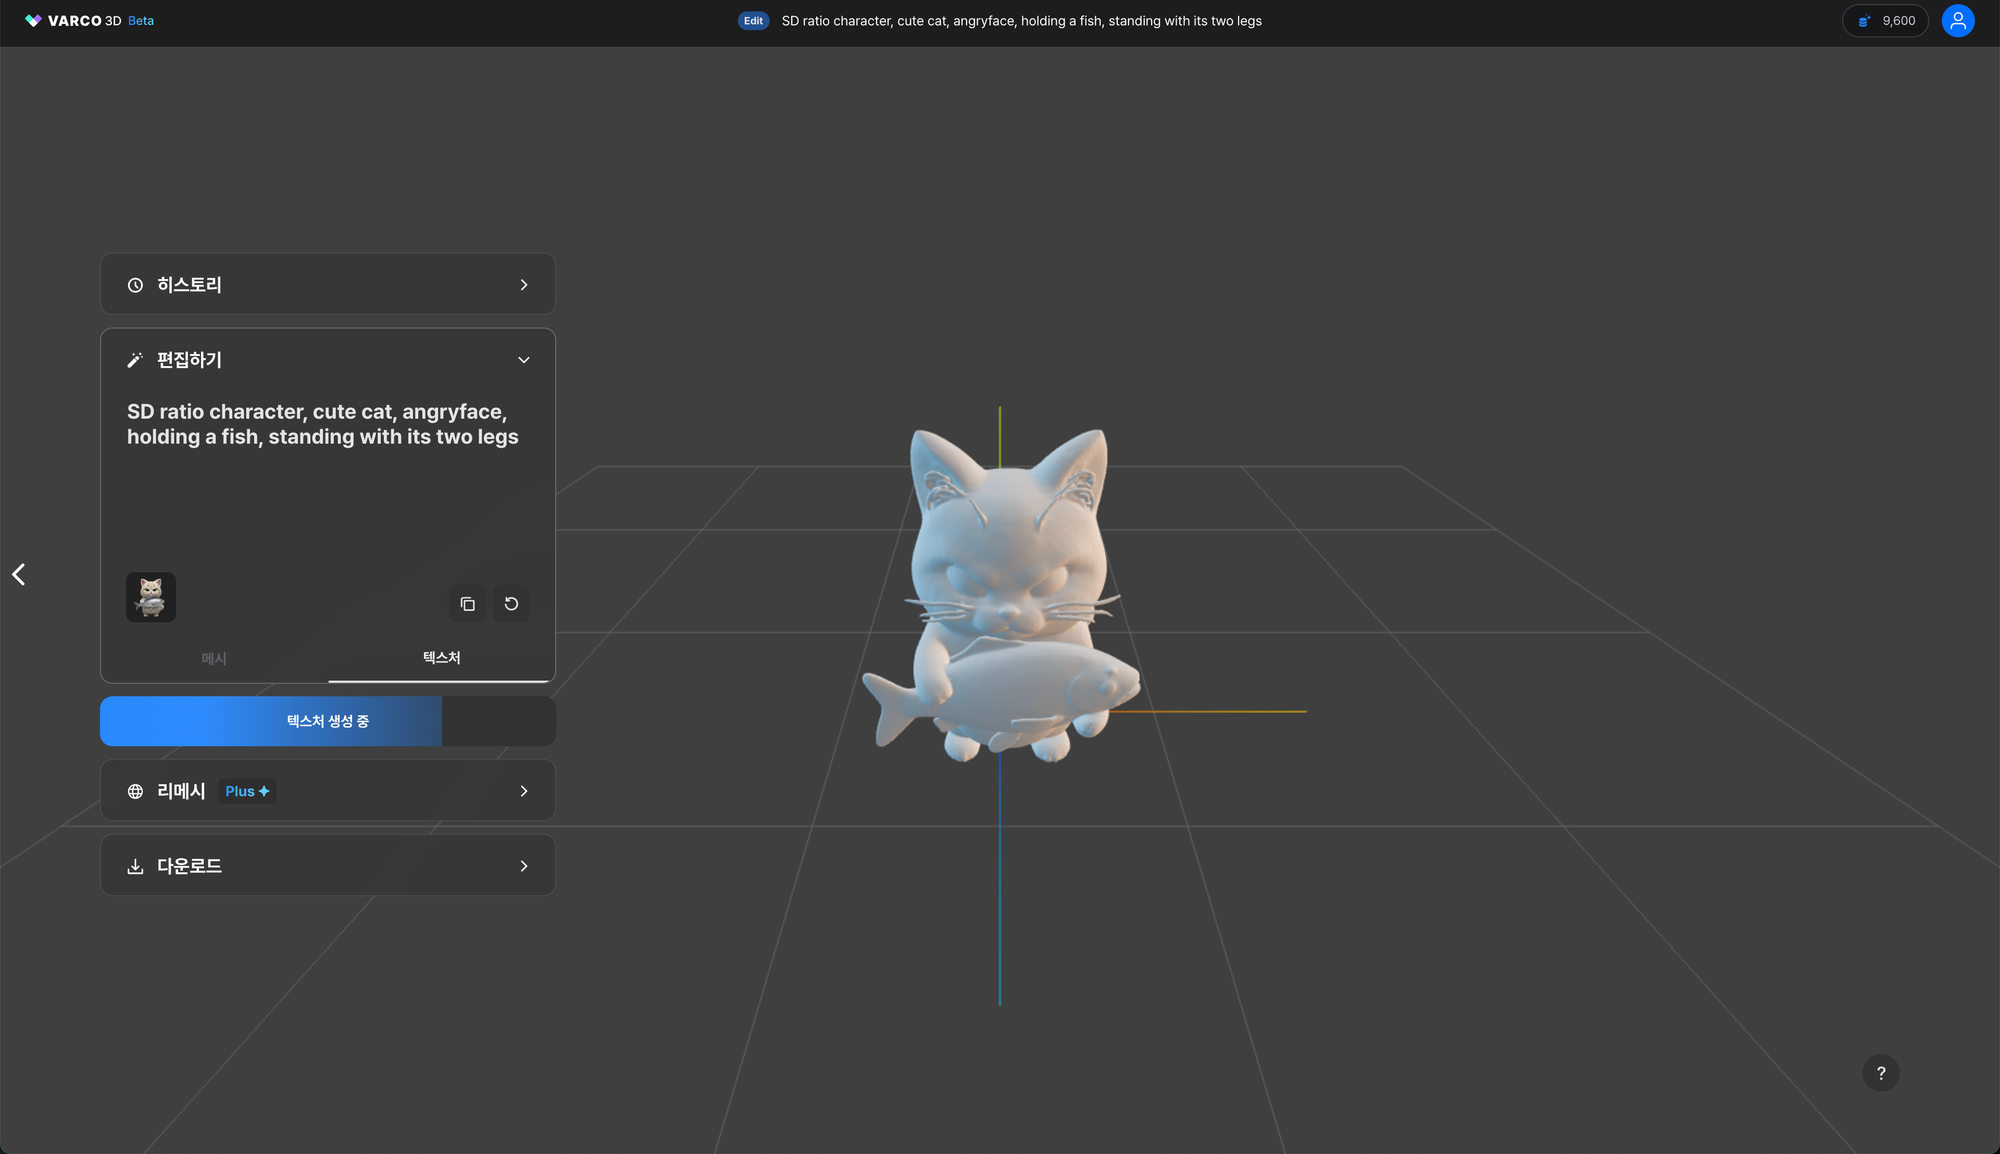This screenshot has width=2000, height=1154.
Task: Expand the 히스토리 panel chevron
Action: (524, 285)
